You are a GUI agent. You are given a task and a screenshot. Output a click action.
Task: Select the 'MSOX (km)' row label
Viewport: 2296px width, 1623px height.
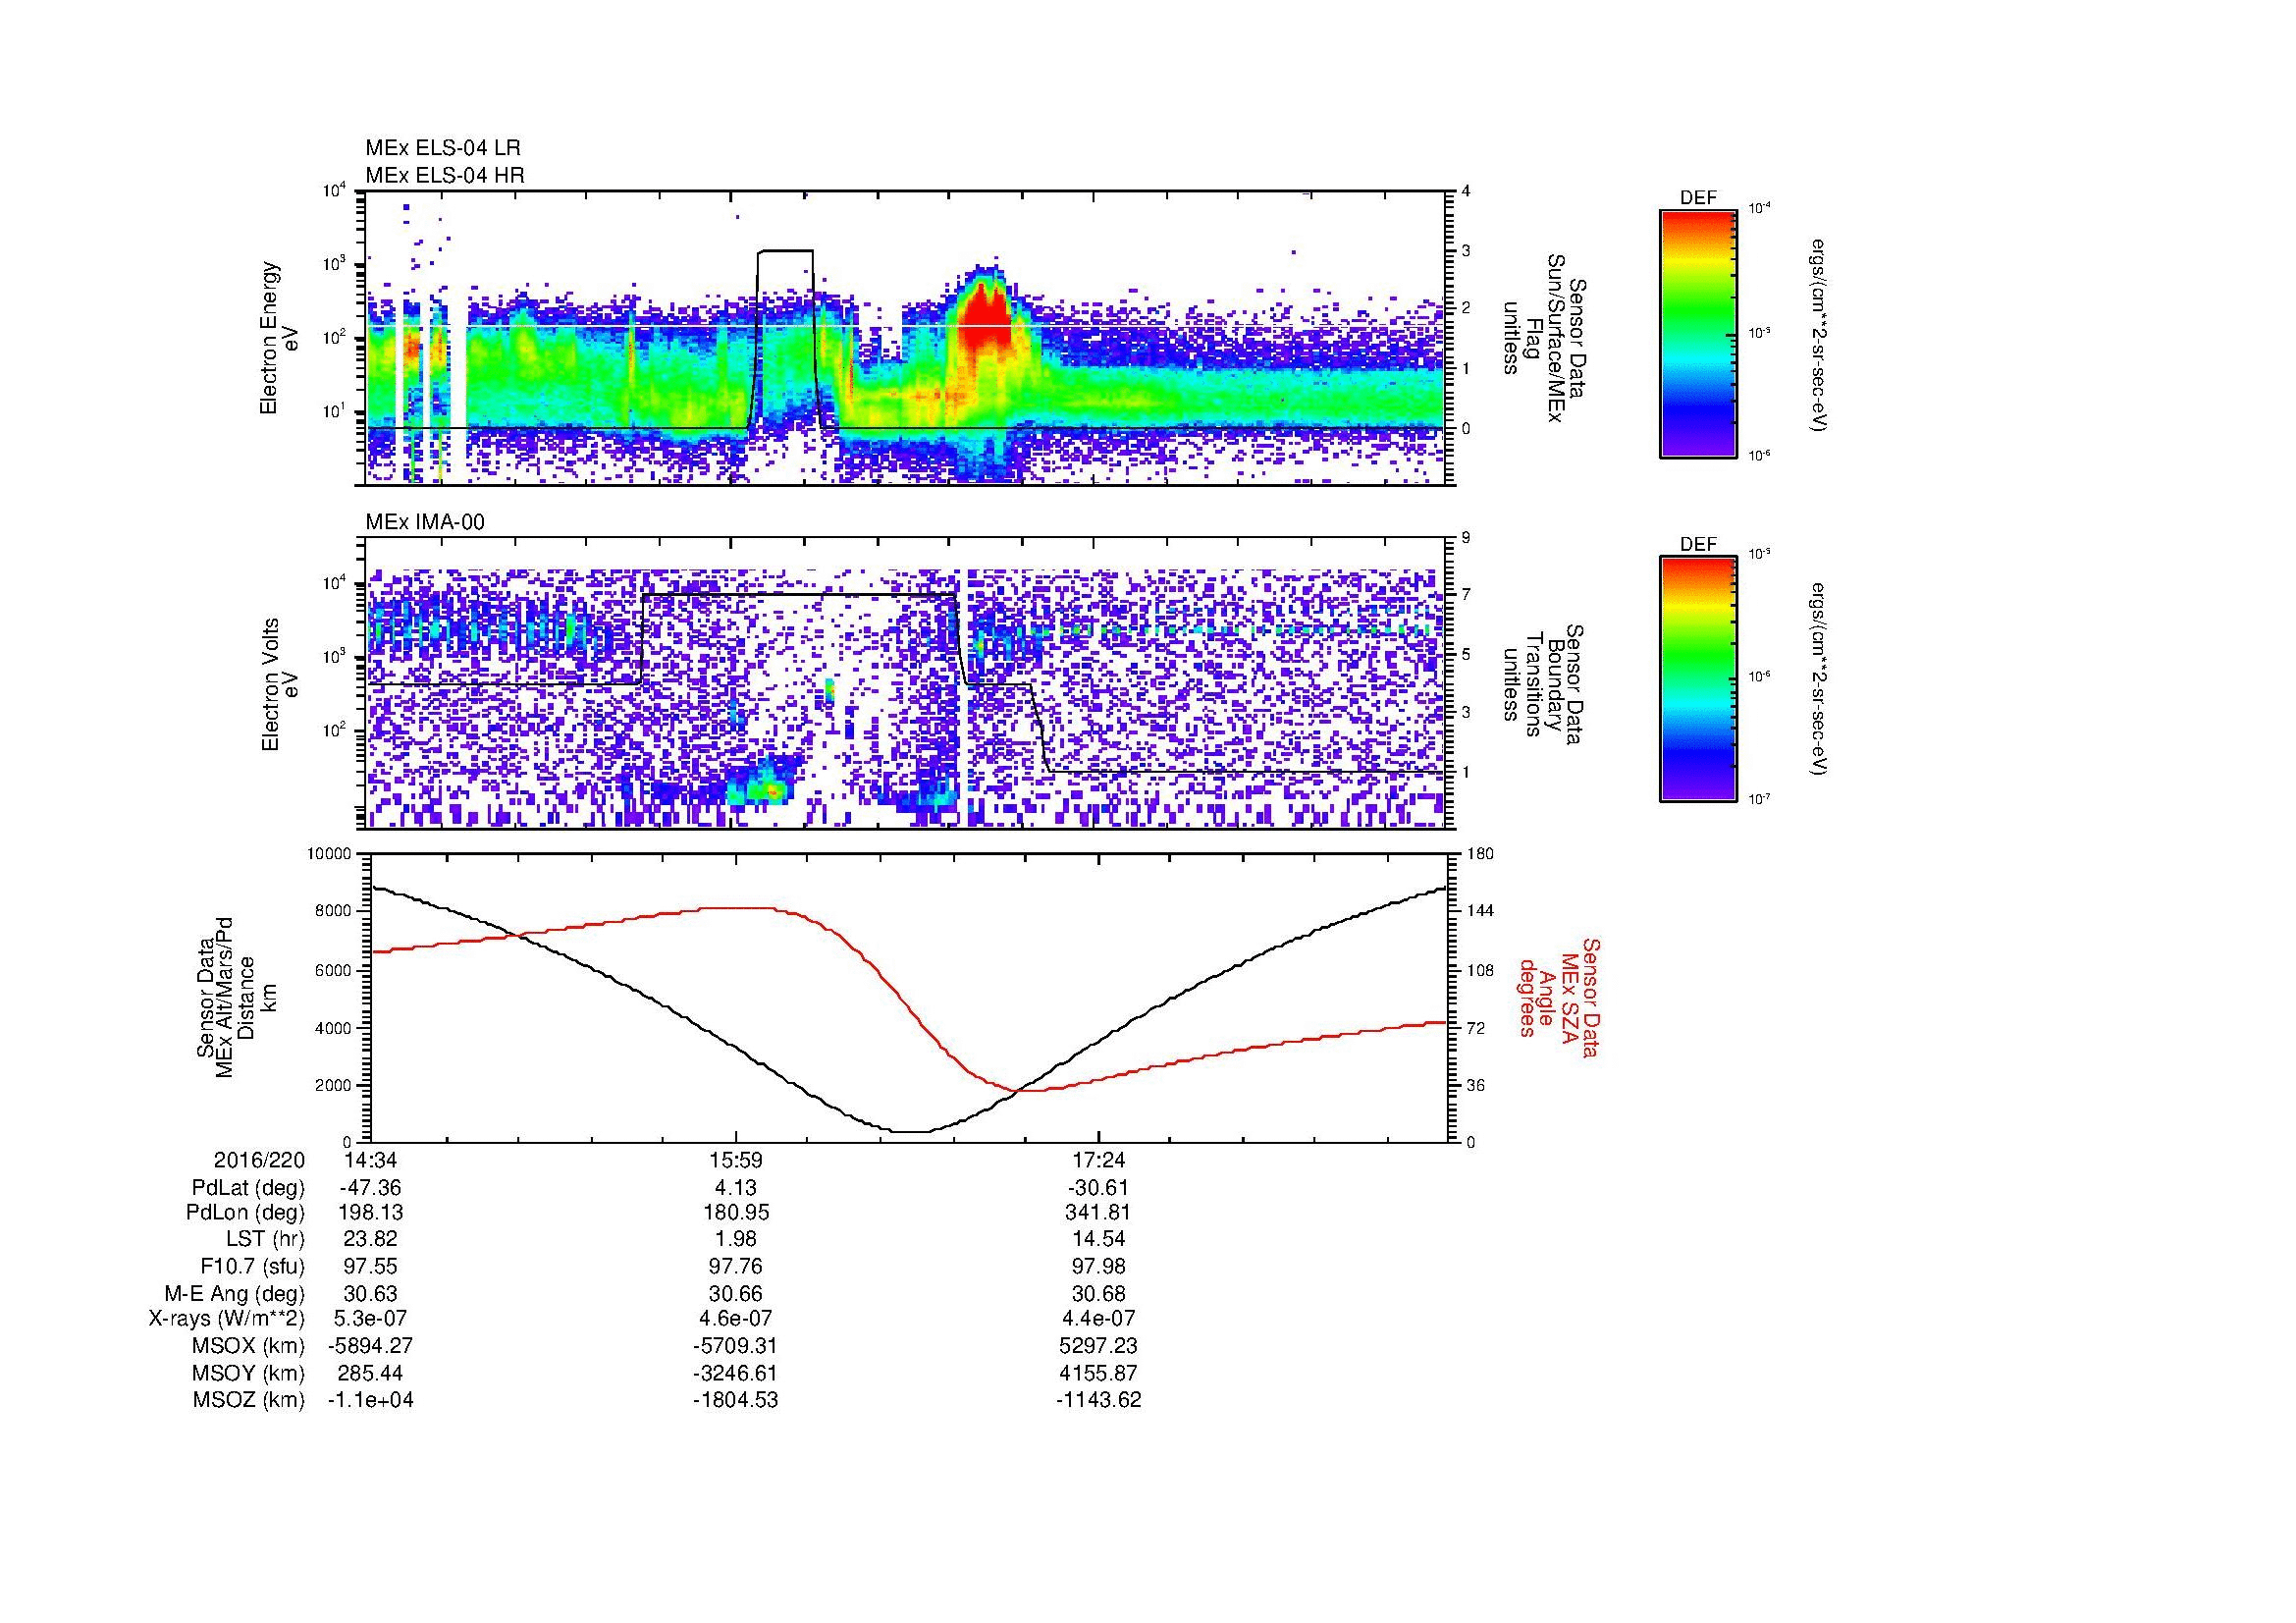249,1346
